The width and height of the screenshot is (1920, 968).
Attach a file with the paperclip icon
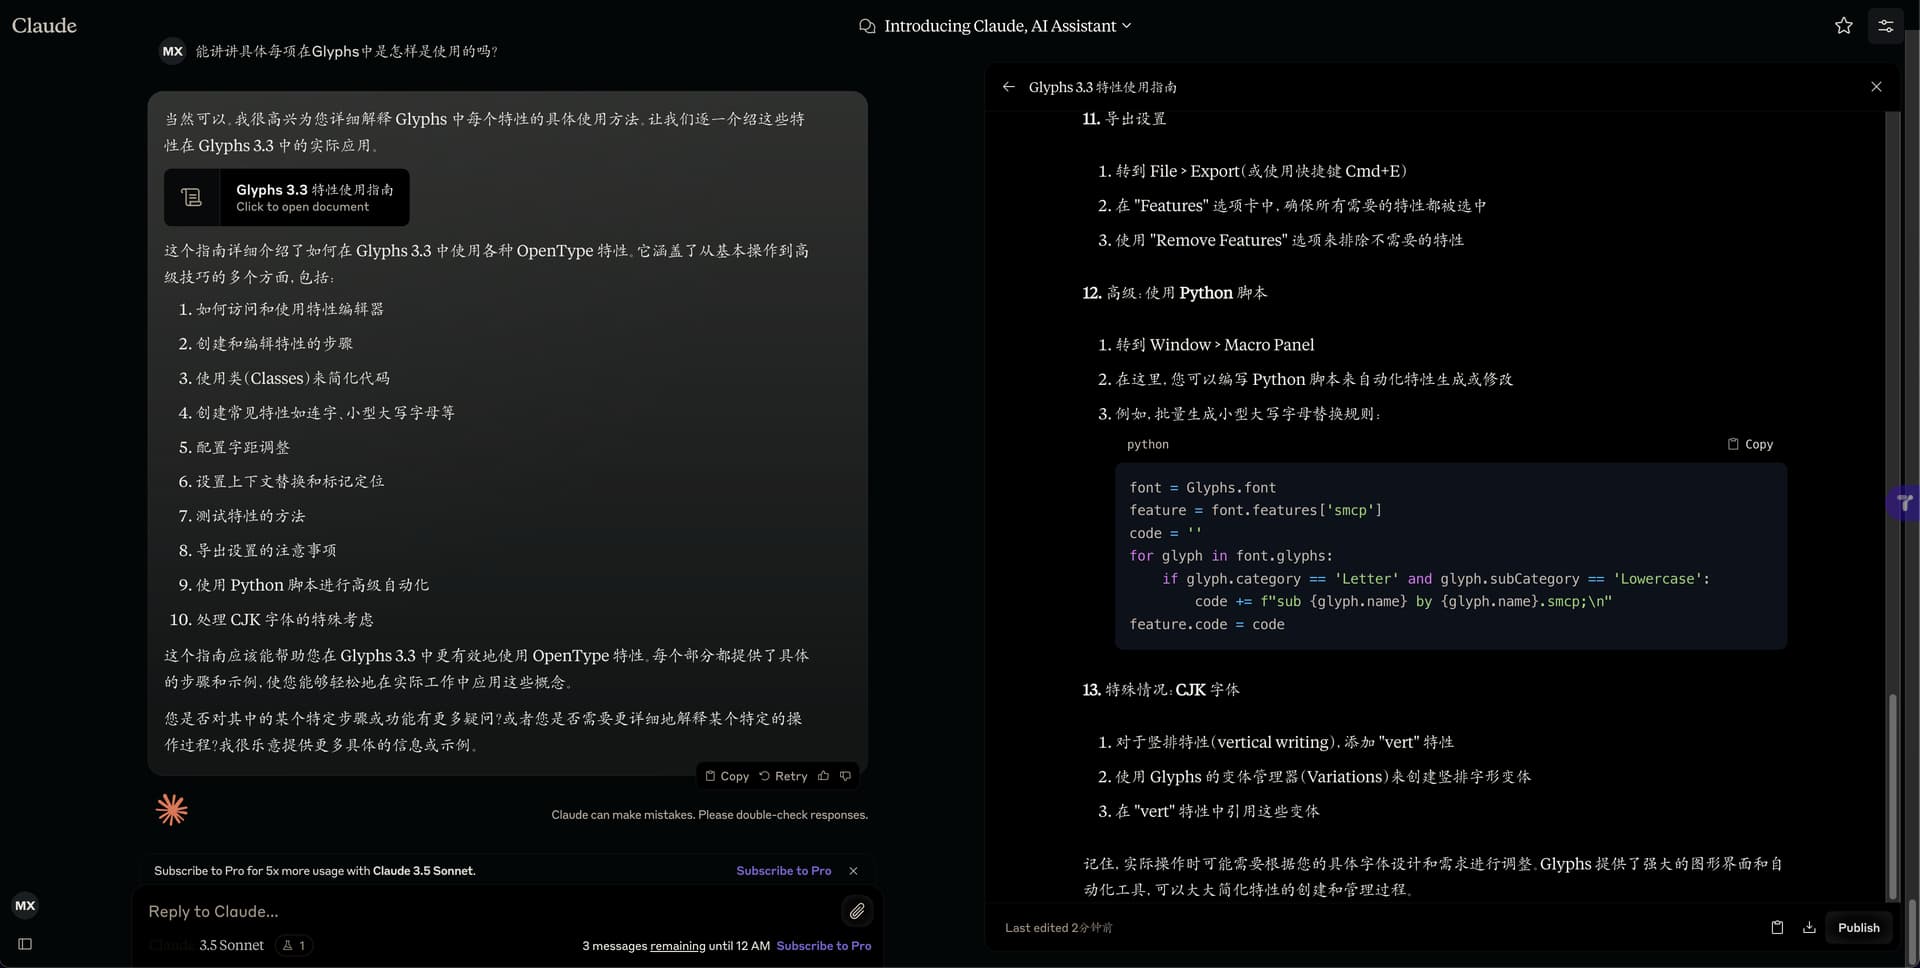coord(857,911)
